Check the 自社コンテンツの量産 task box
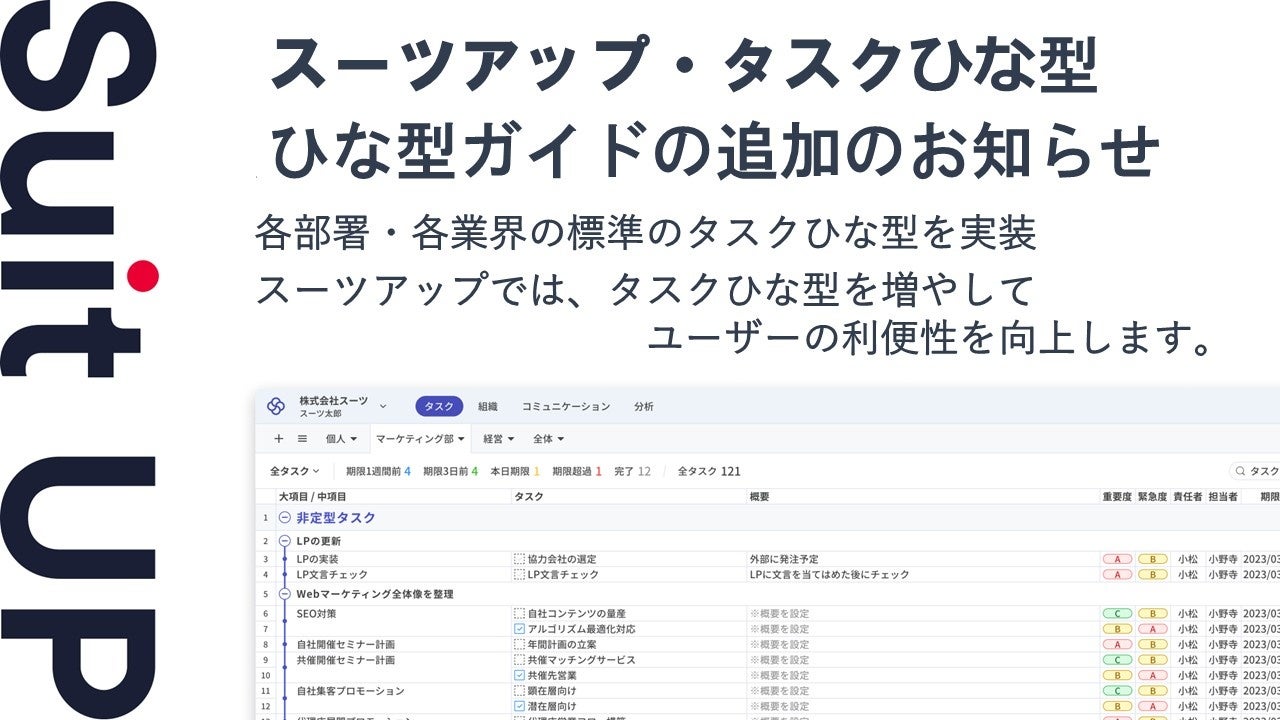This screenshot has width=1280, height=720. click(519, 614)
